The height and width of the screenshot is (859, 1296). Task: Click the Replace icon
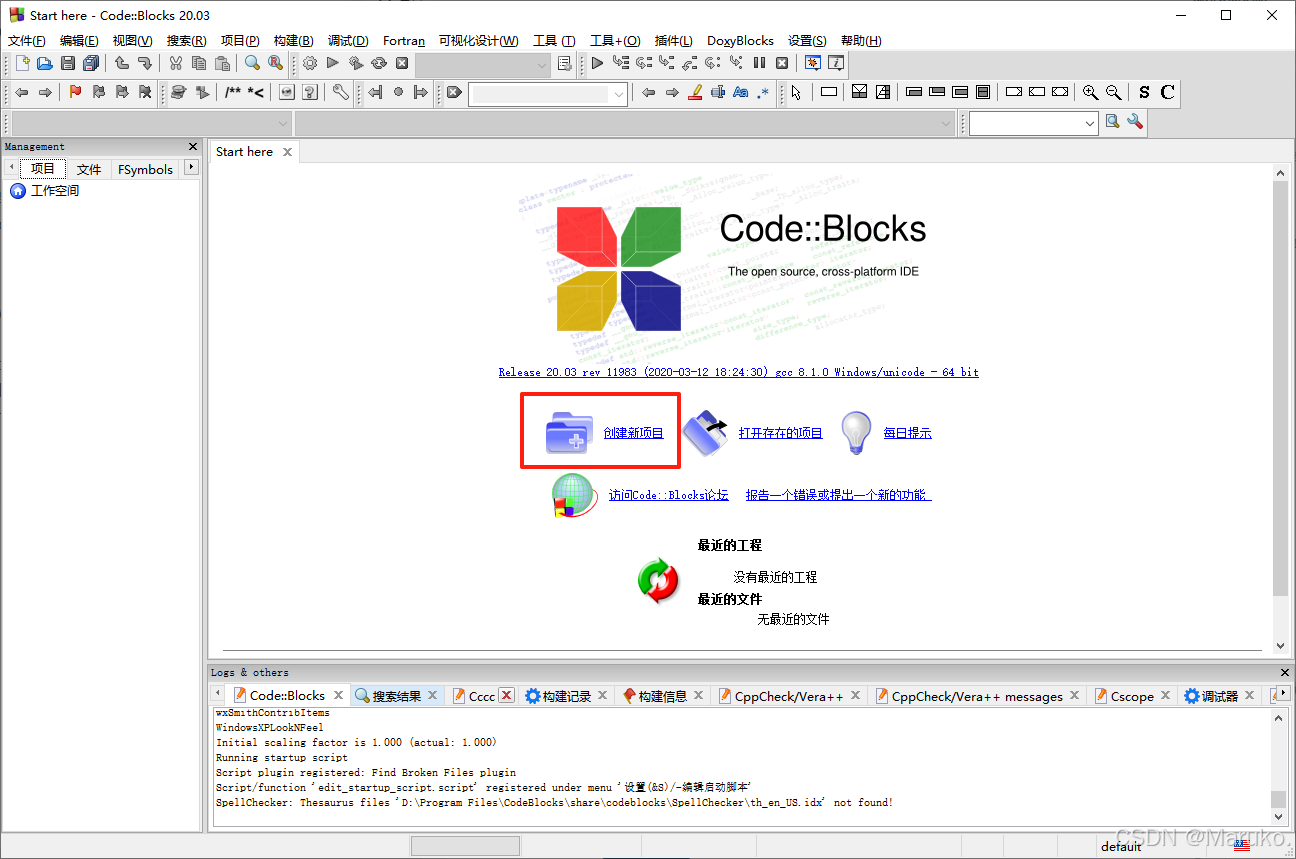pyautogui.click(x=275, y=62)
